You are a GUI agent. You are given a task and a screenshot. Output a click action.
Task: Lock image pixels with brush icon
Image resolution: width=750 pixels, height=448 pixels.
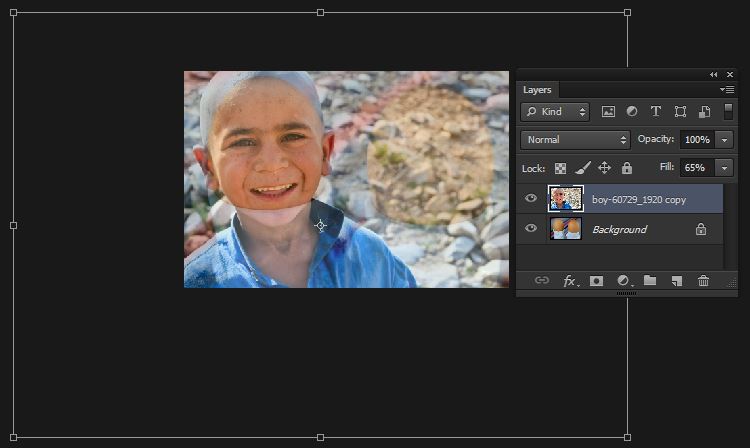point(583,168)
